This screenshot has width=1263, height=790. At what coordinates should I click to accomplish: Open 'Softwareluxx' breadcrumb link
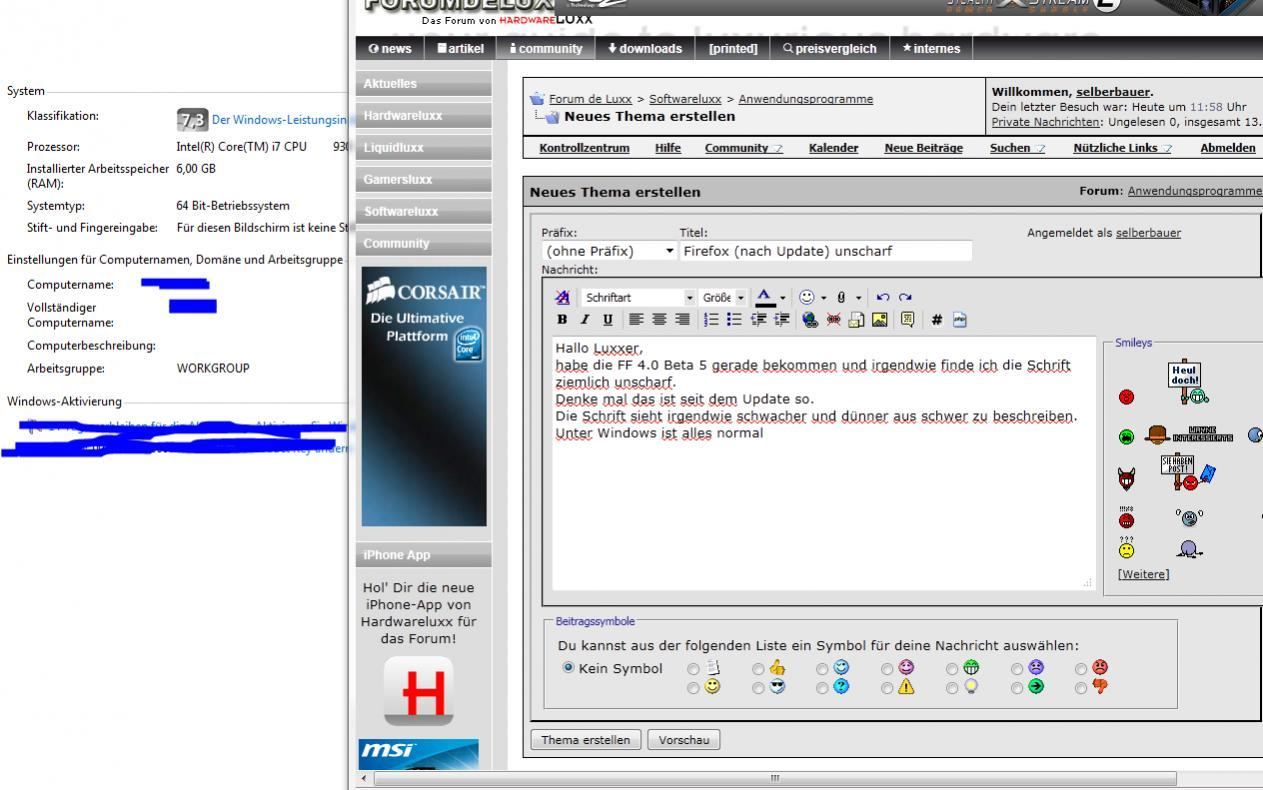(x=687, y=99)
